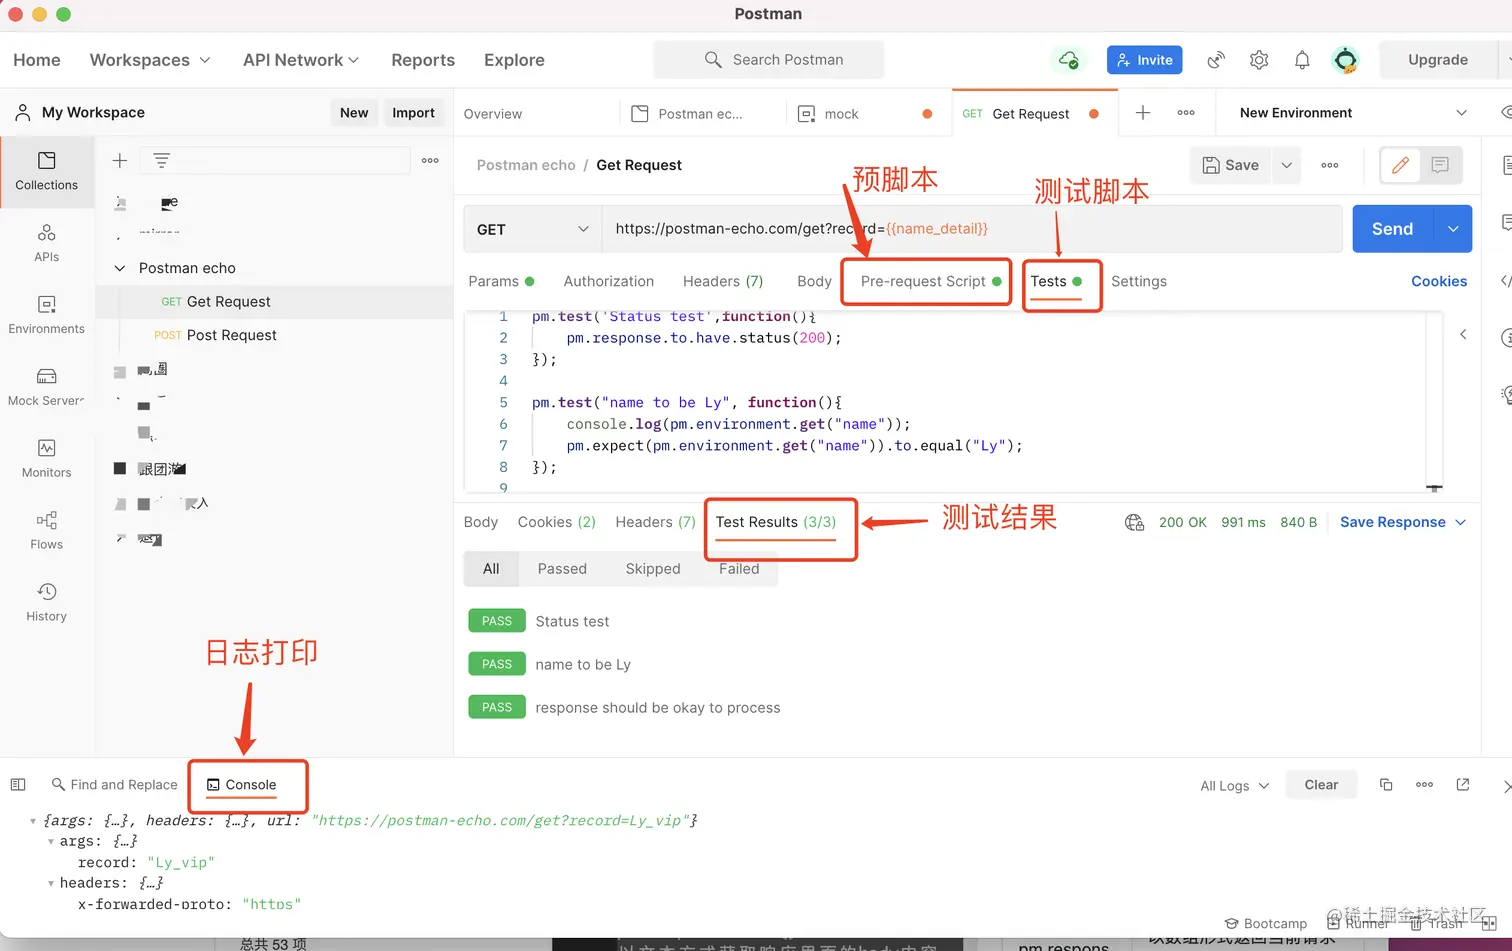
Task: Click the Upgrade button
Action: 1438,60
